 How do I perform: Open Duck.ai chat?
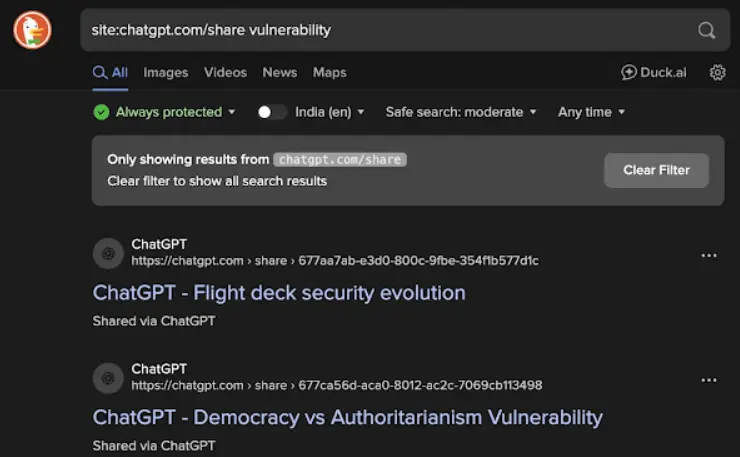[x=655, y=72]
